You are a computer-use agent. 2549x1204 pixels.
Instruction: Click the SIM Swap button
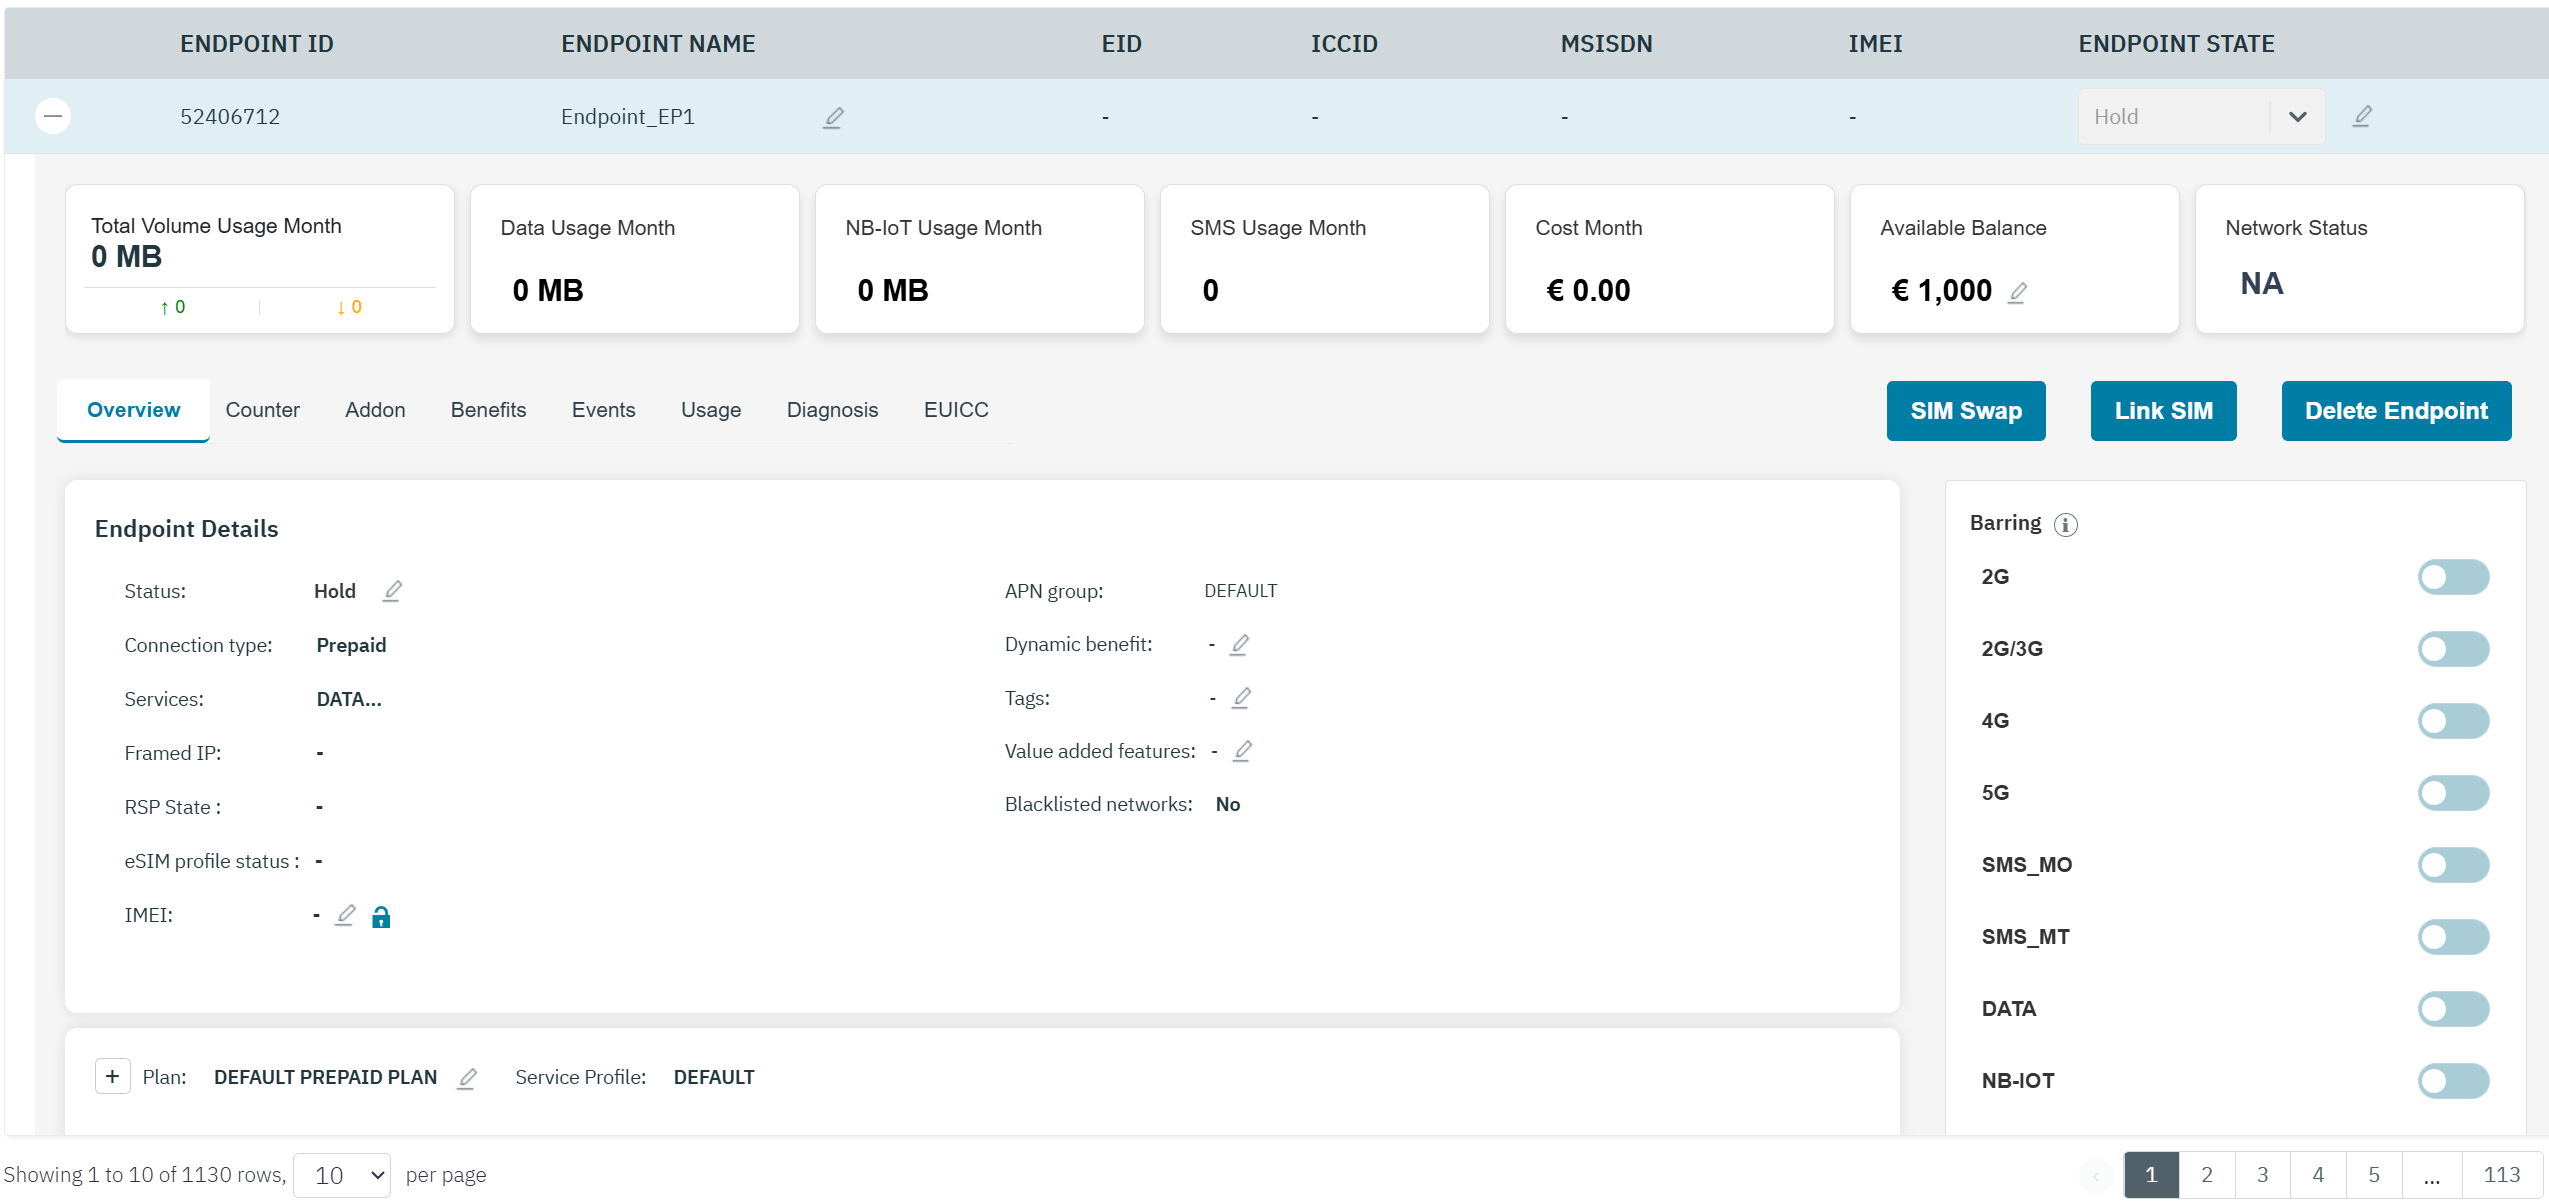(x=1965, y=411)
